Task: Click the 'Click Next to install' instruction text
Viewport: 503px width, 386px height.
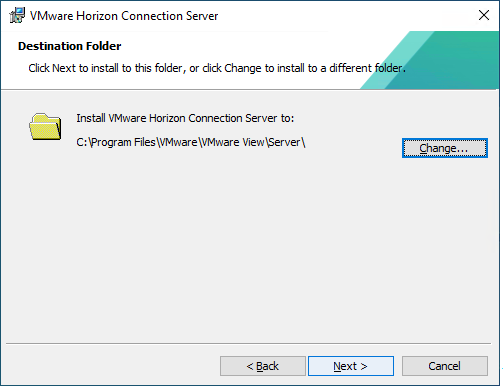Action: [x=217, y=68]
